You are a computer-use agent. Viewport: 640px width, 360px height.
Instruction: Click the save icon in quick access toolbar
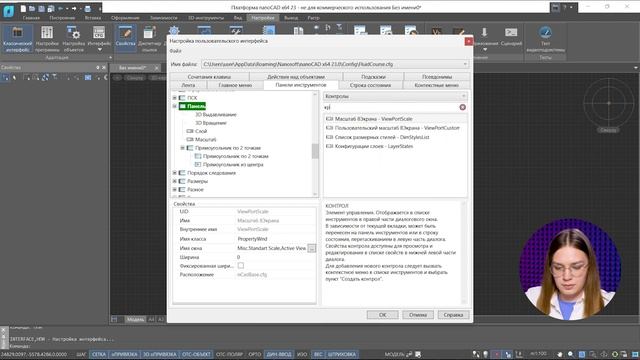click(x=42, y=8)
